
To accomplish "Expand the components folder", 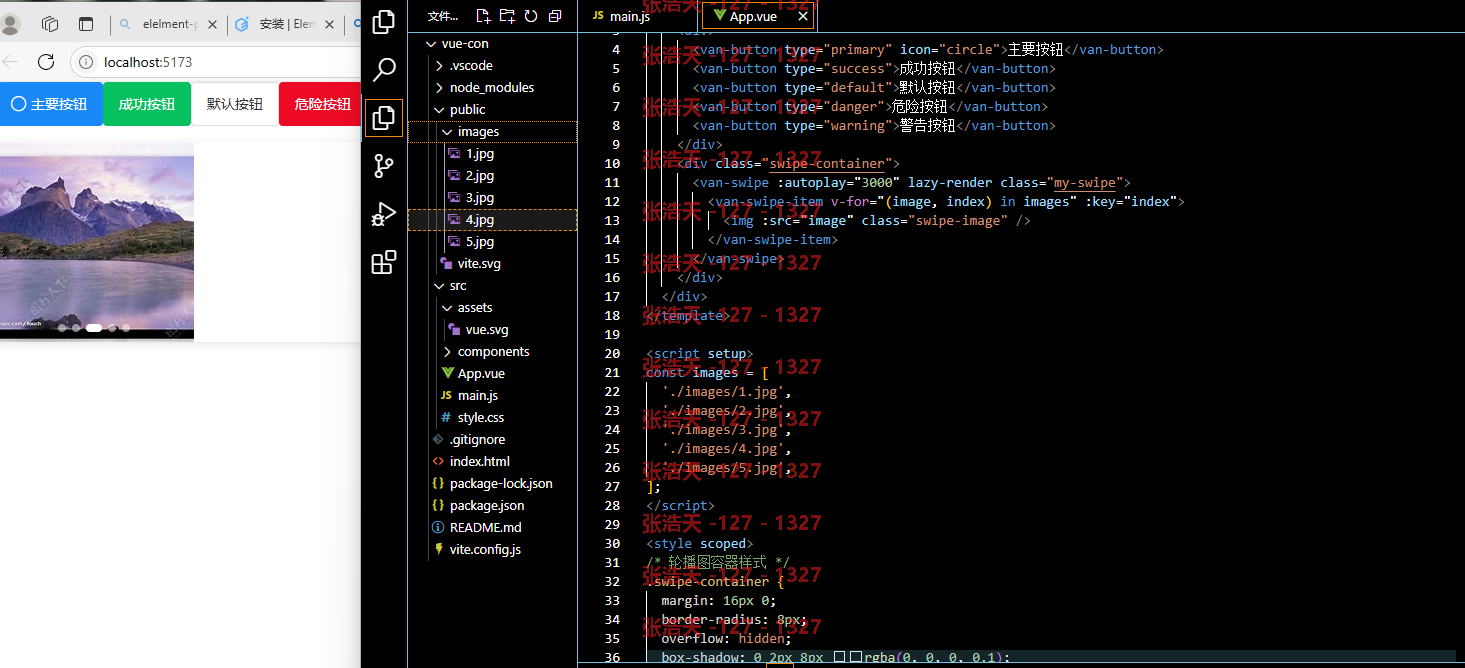I will pyautogui.click(x=447, y=352).
